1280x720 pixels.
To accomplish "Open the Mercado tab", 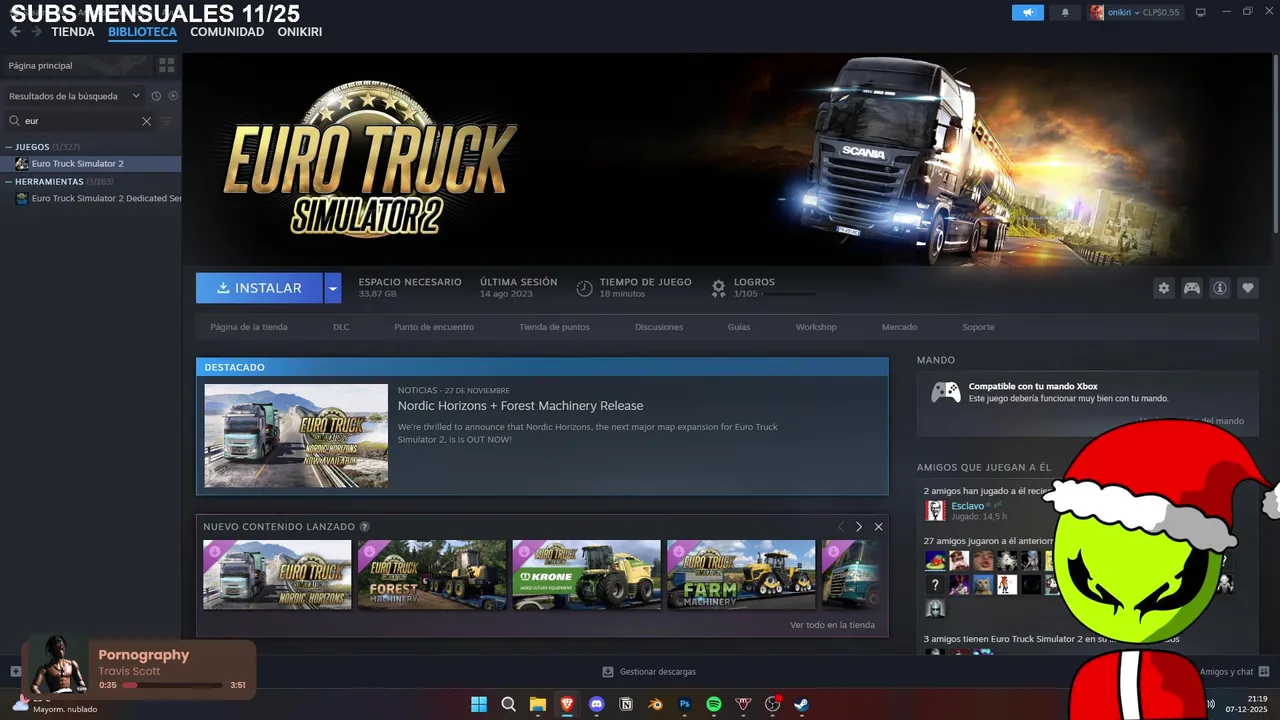I will 899,327.
